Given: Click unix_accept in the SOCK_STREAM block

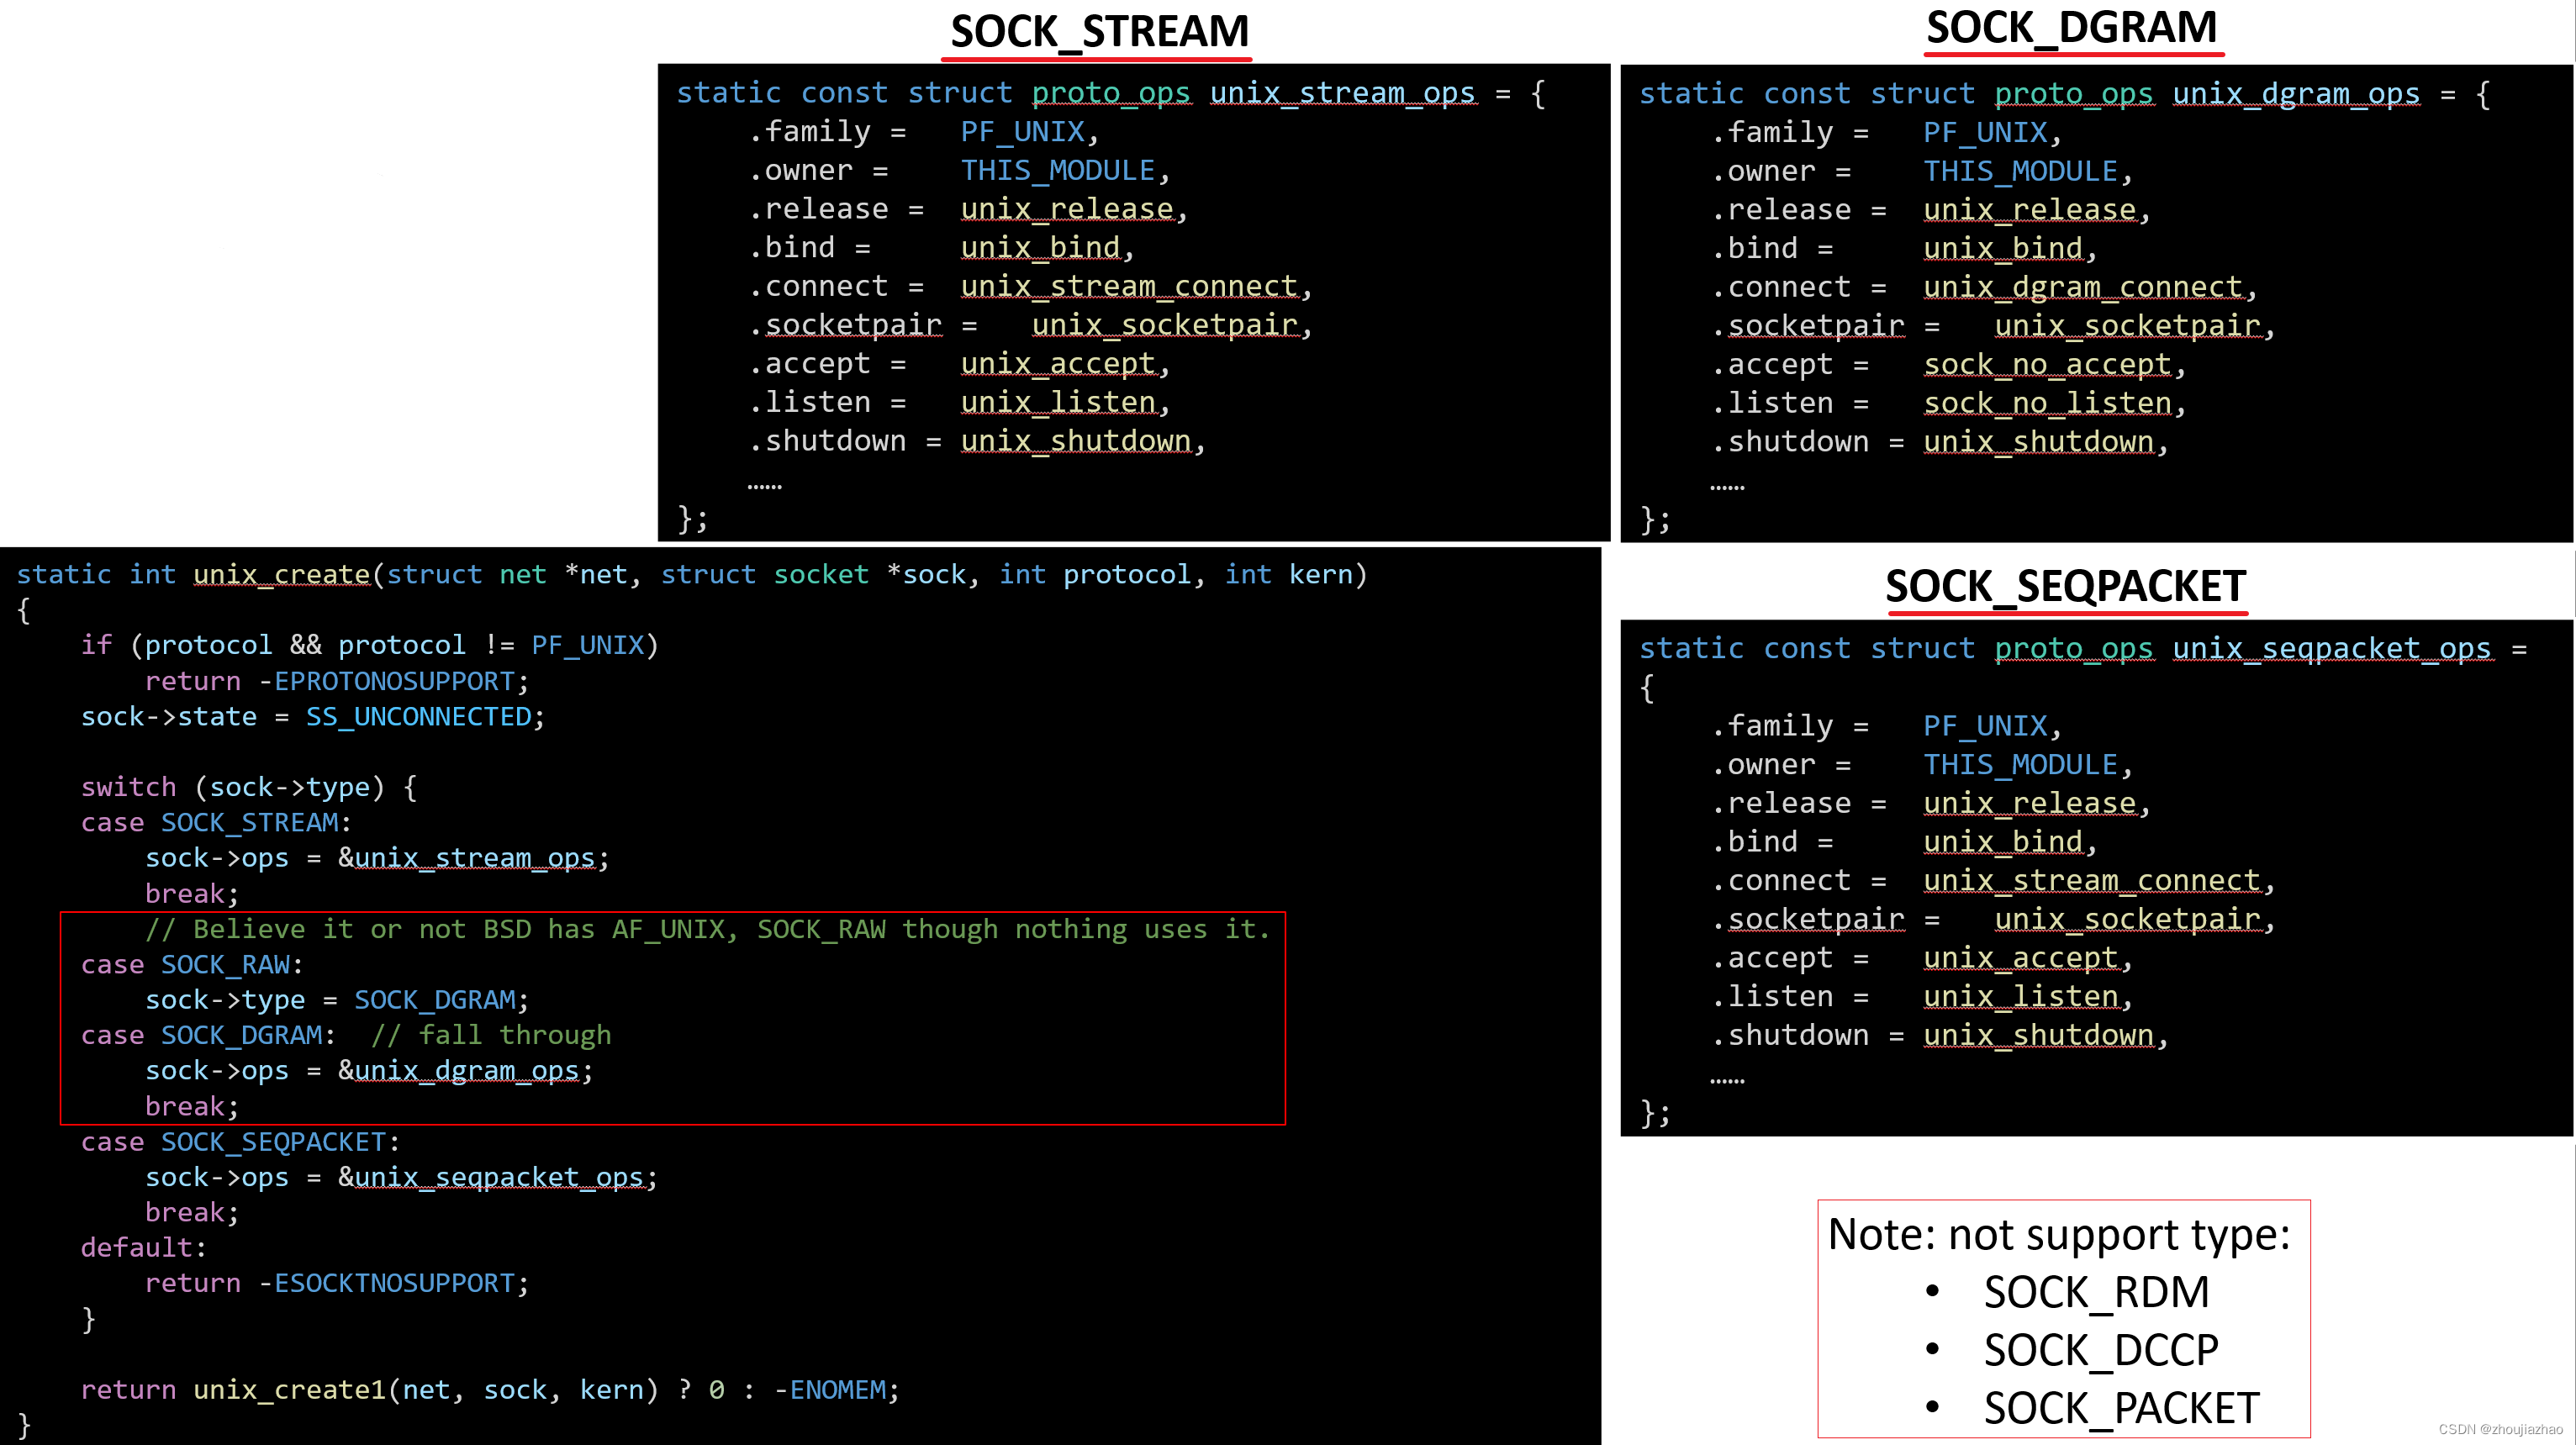Looking at the screenshot, I should pyautogui.click(x=1058, y=363).
